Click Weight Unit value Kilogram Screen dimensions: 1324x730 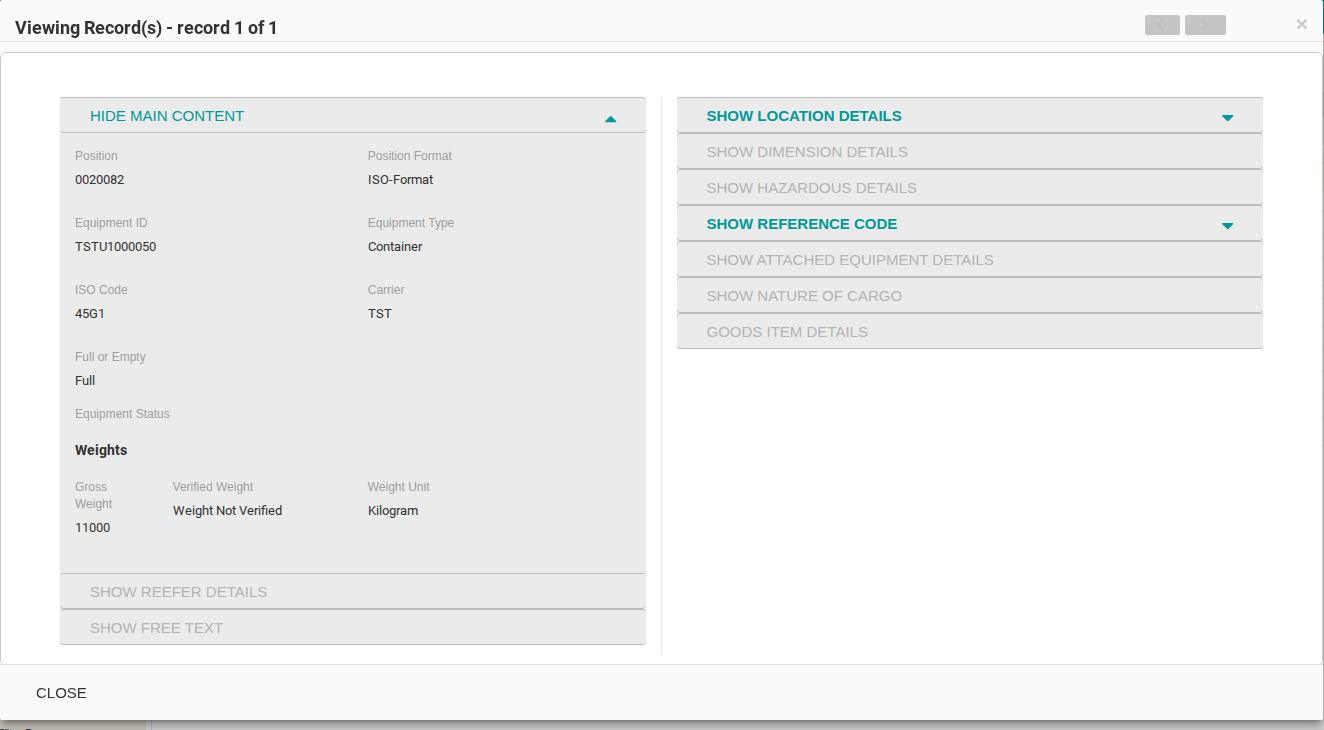click(x=393, y=511)
